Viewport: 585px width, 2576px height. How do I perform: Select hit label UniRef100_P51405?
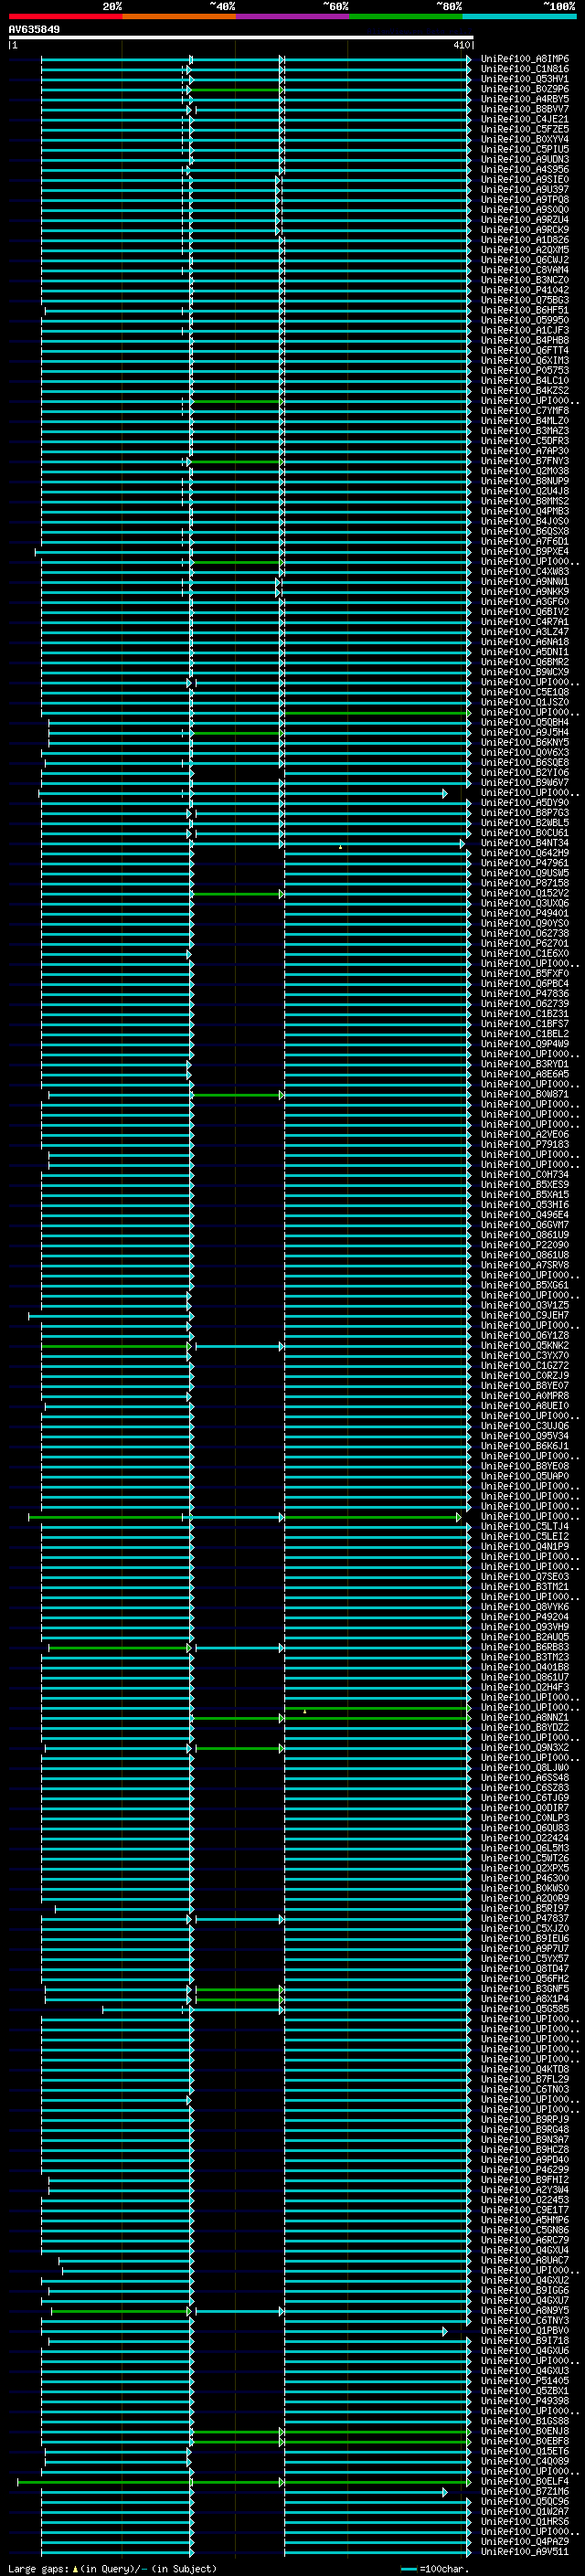pyautogui.click(x=525, y=2381)
